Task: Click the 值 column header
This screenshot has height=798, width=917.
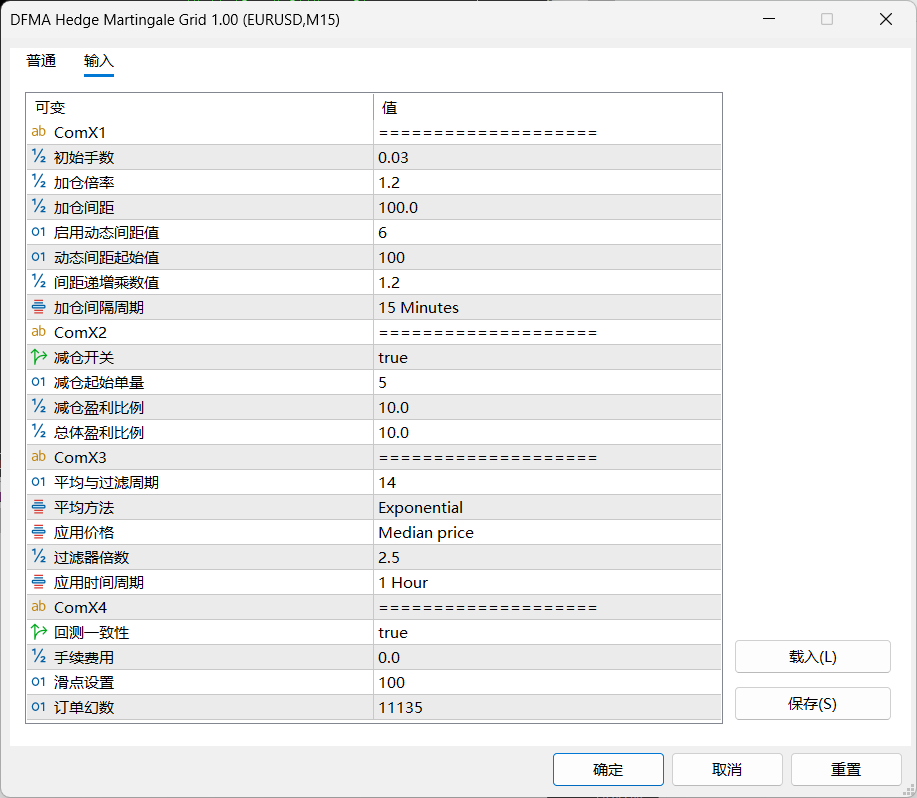Action: tap(547, 108)
